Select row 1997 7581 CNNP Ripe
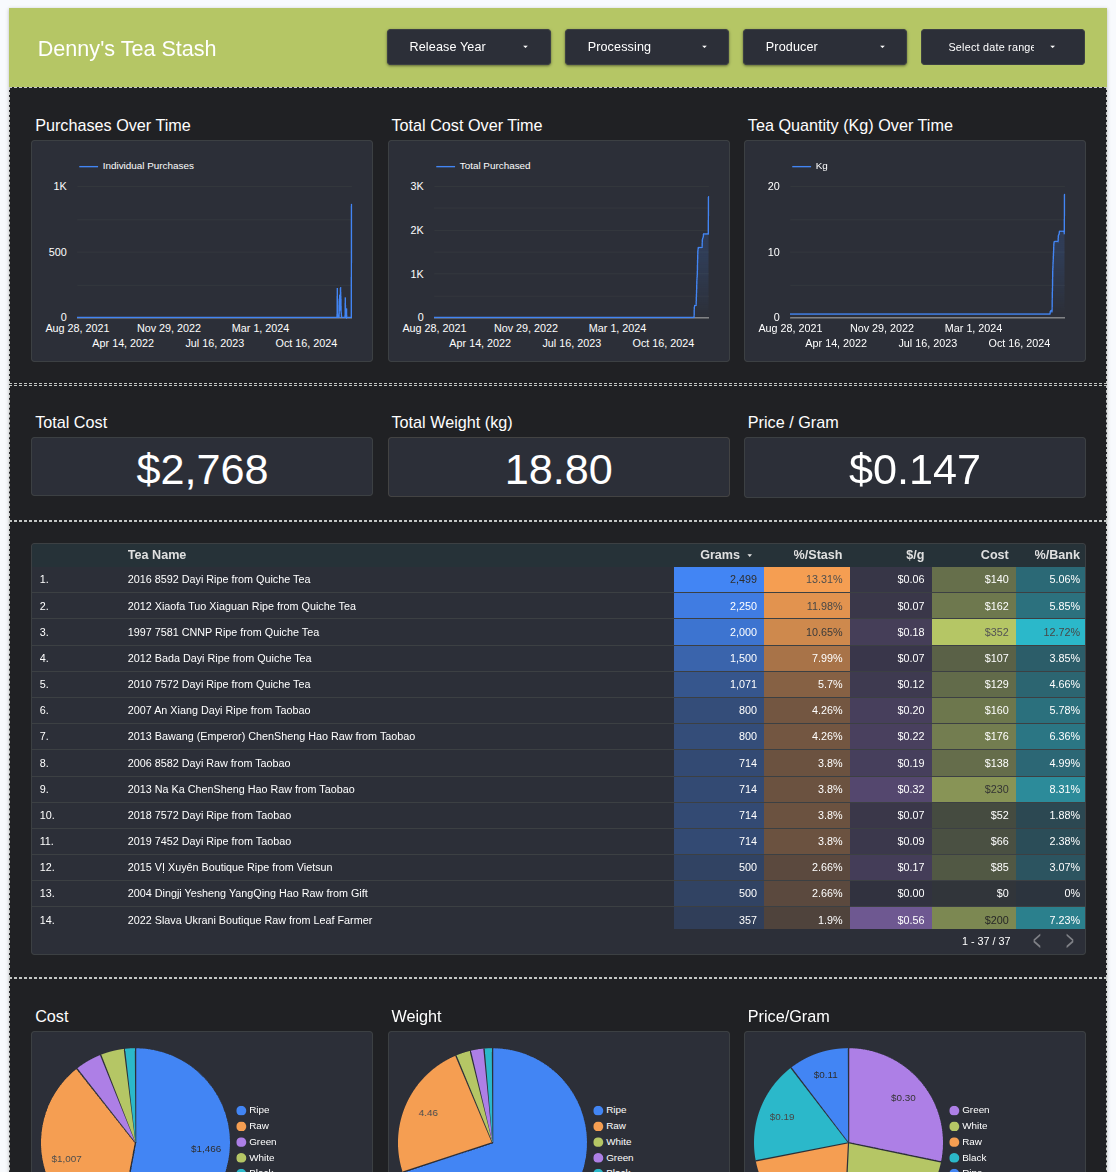This screenshot has width=1116, height=1172. tap(558, 632)
